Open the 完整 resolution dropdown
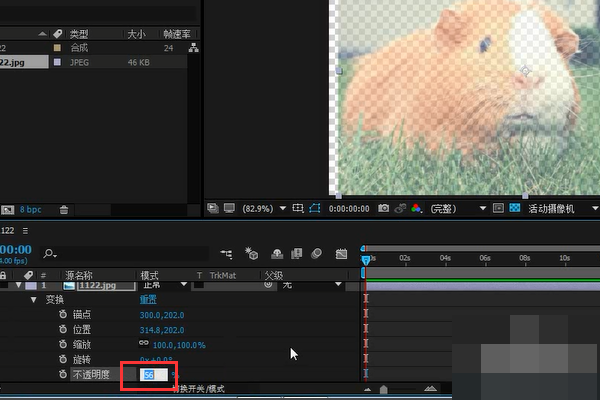This screenshot has width=600, height=400. tap(458, 209)
